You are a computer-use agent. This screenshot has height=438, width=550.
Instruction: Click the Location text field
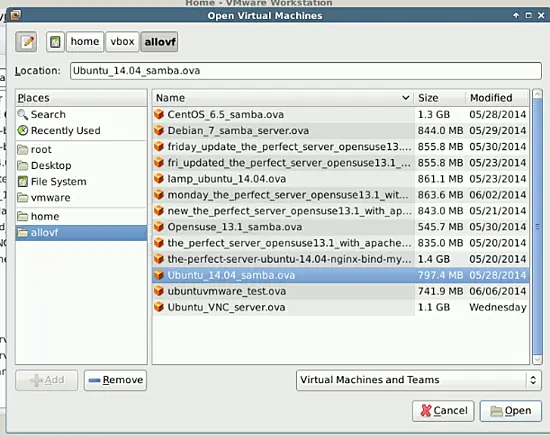click(306, 71)
